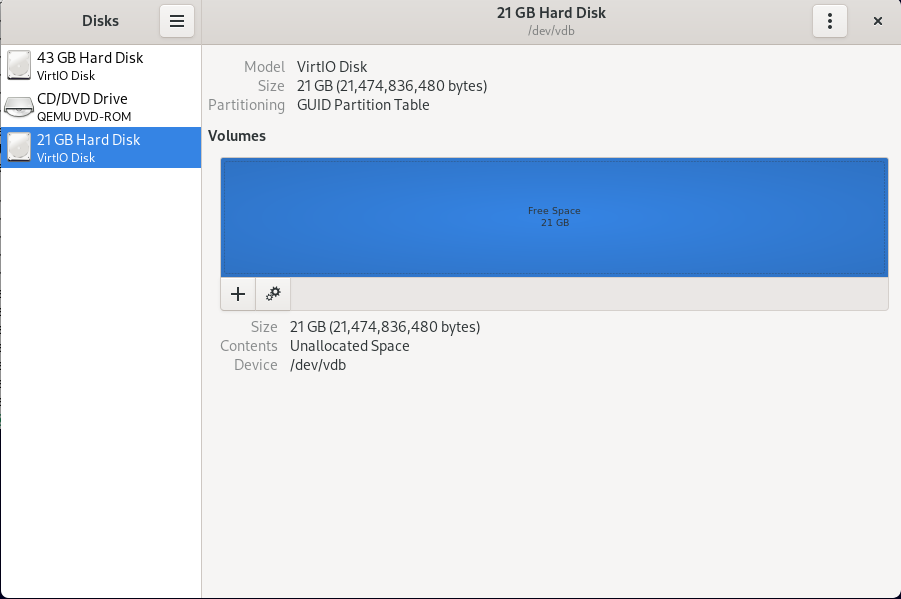This screenshot has width=901, height=599.
Task: Open the drive options three-dot menu
Action: pos(830,21)
